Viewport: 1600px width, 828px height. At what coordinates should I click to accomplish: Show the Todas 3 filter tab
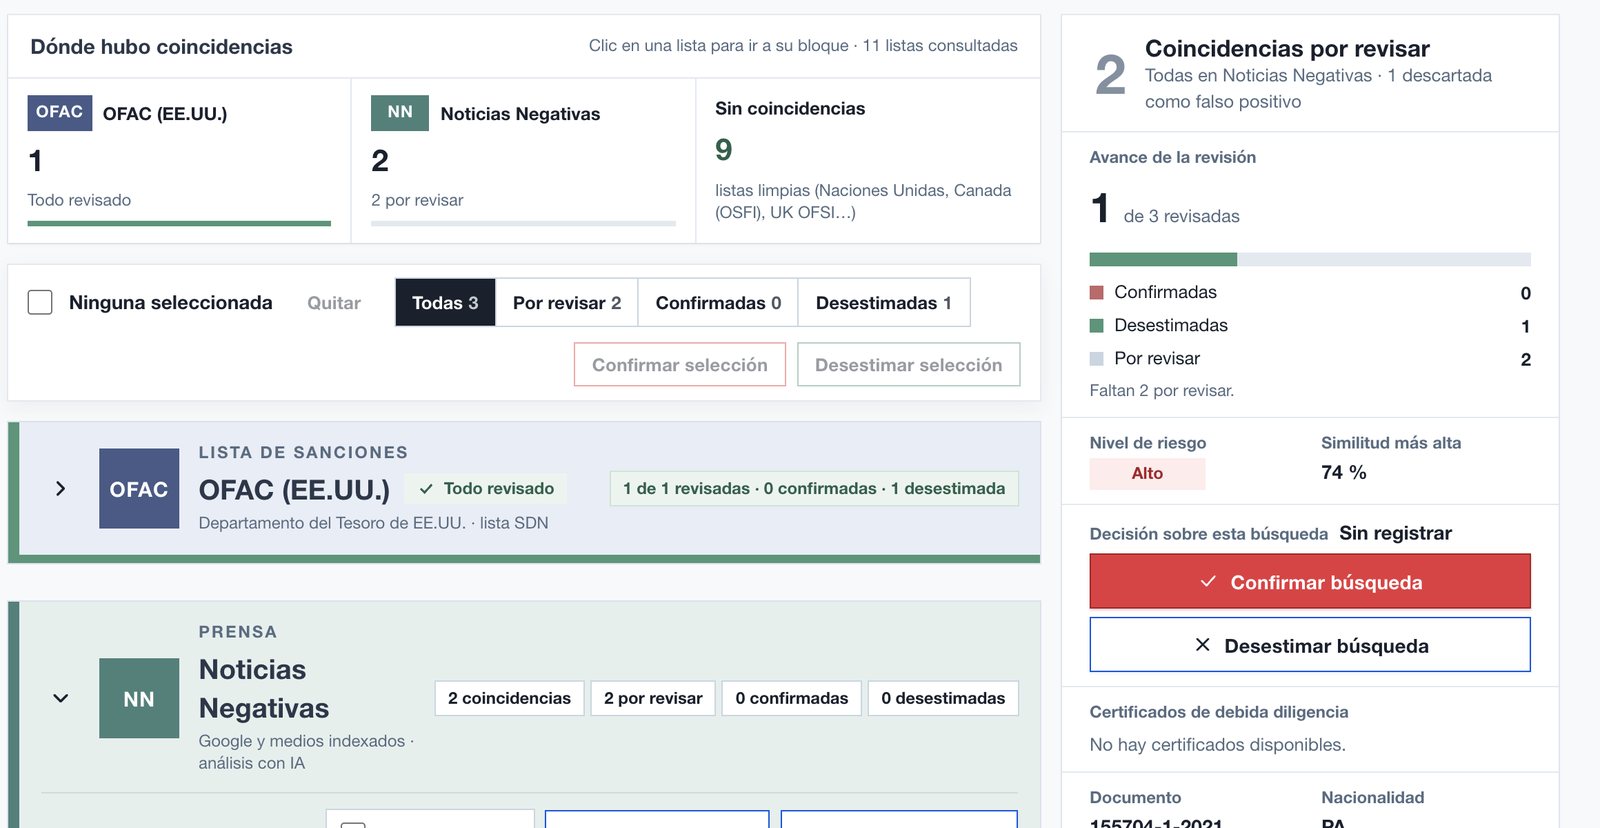(445, 302)
